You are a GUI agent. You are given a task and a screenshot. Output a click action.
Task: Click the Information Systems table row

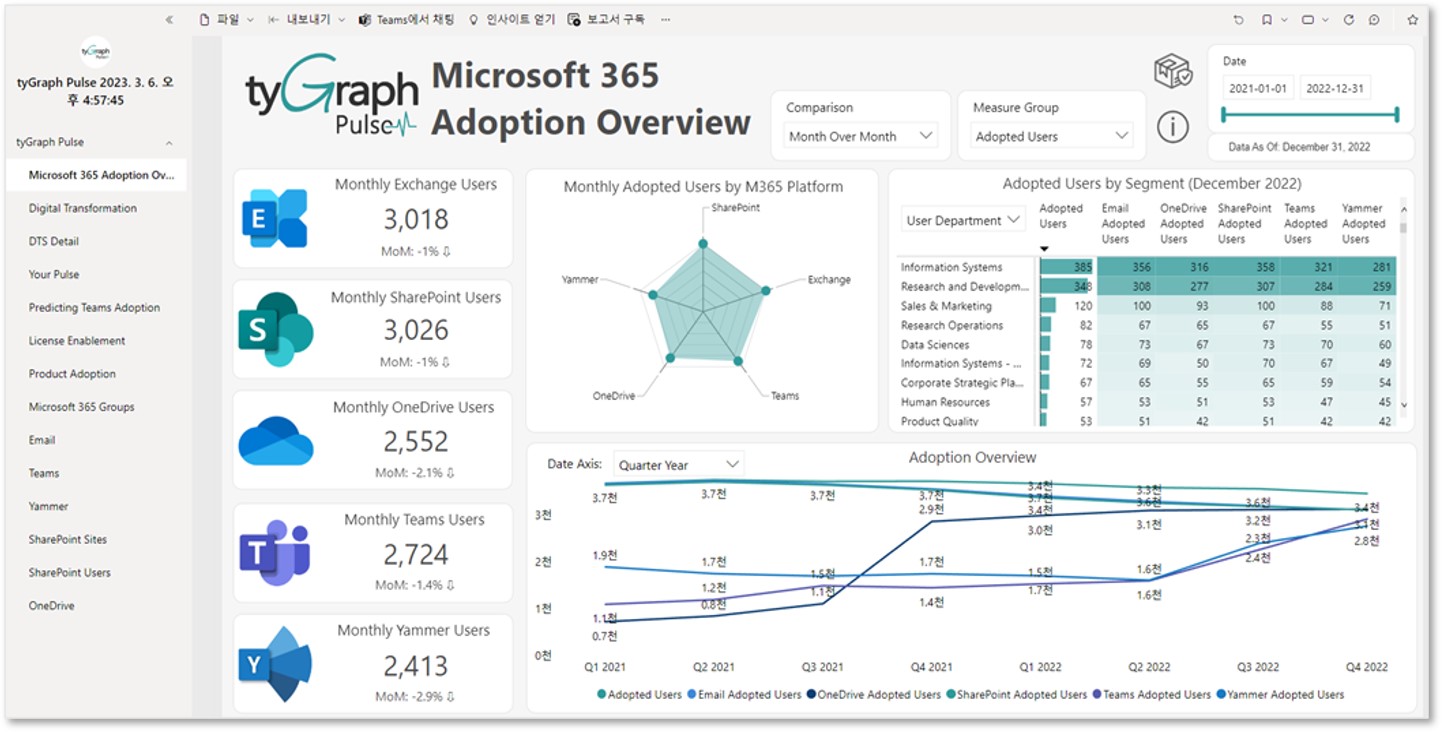[x=1146, y=267]
